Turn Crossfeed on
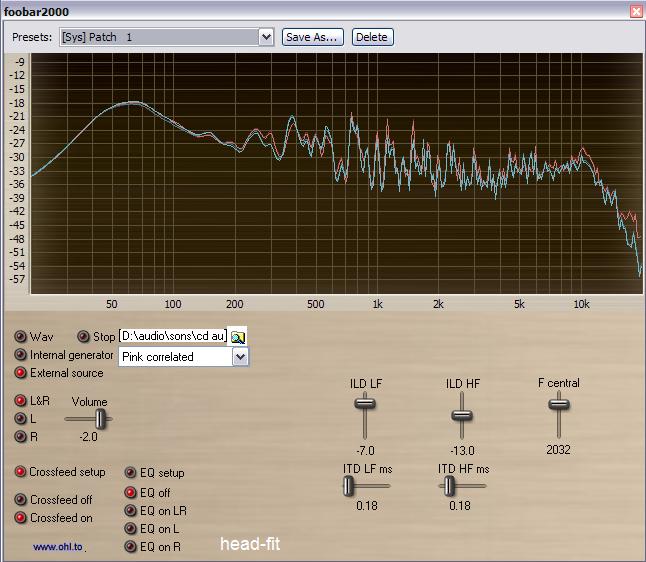The width and height of the screenshot is (646, 562). click(x=21, y=518)
